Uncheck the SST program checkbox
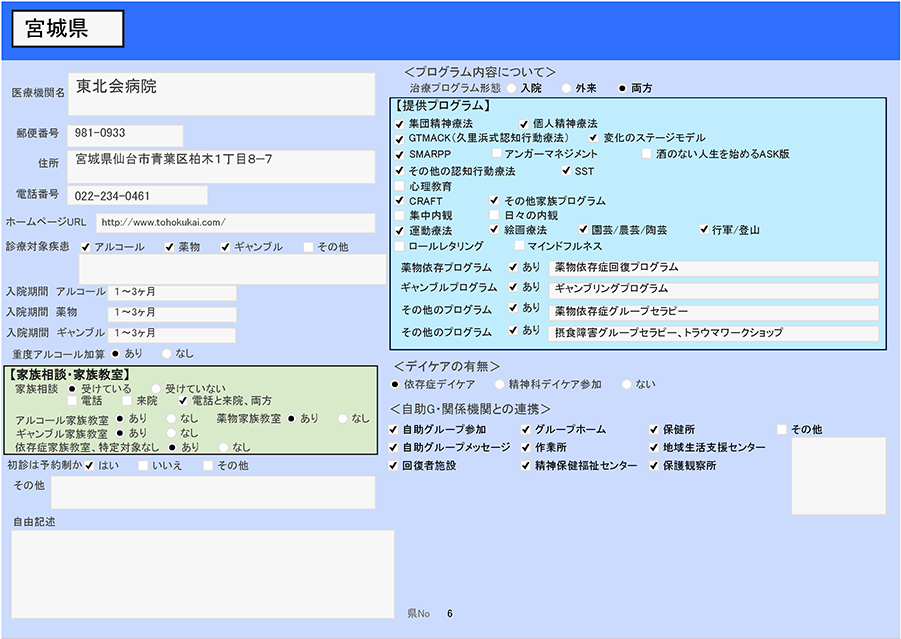This screenshot has width=901, height=639. click(x=566, y=171)
